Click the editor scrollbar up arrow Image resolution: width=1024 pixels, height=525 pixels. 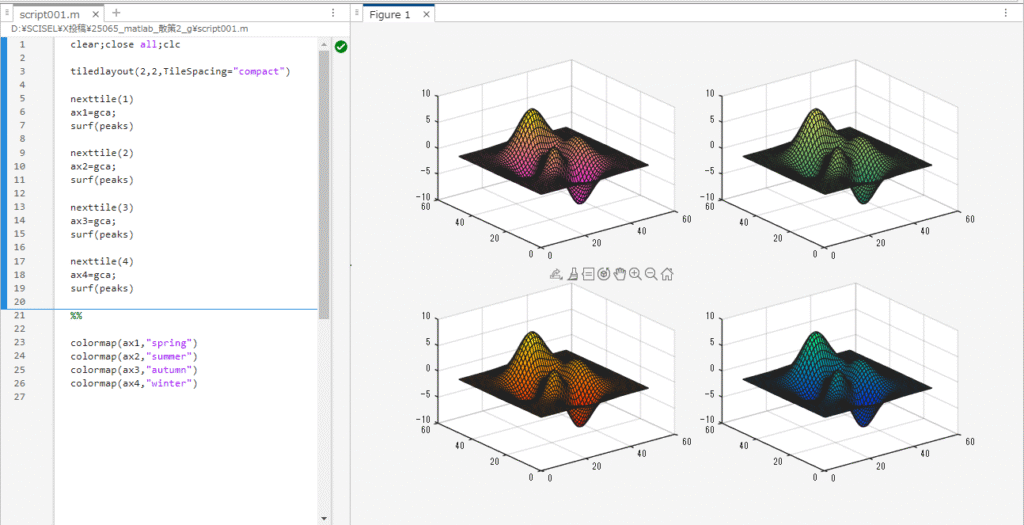(323, 44)
